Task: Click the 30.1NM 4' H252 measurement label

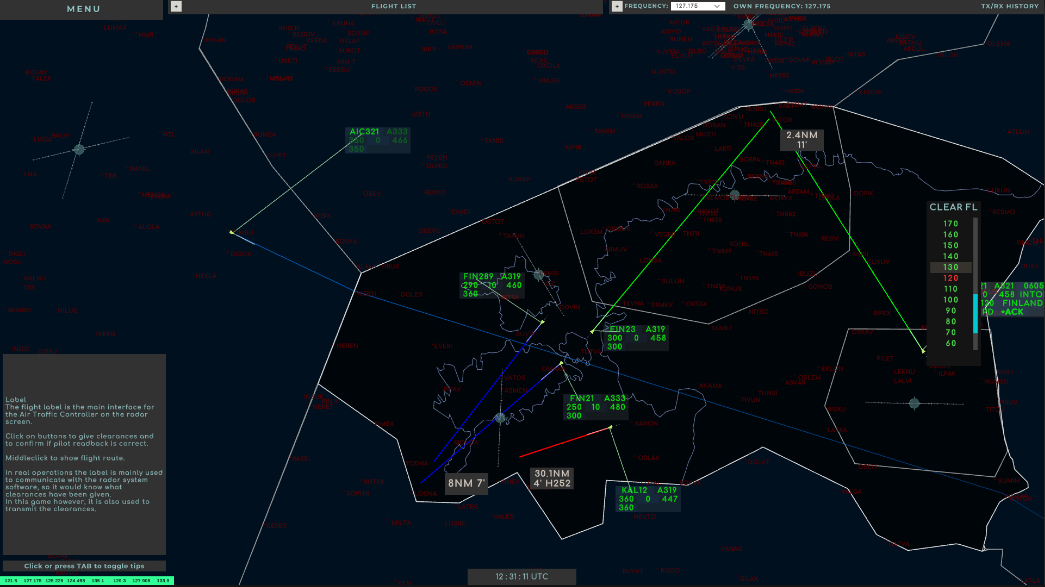Action: coord(552,478)
